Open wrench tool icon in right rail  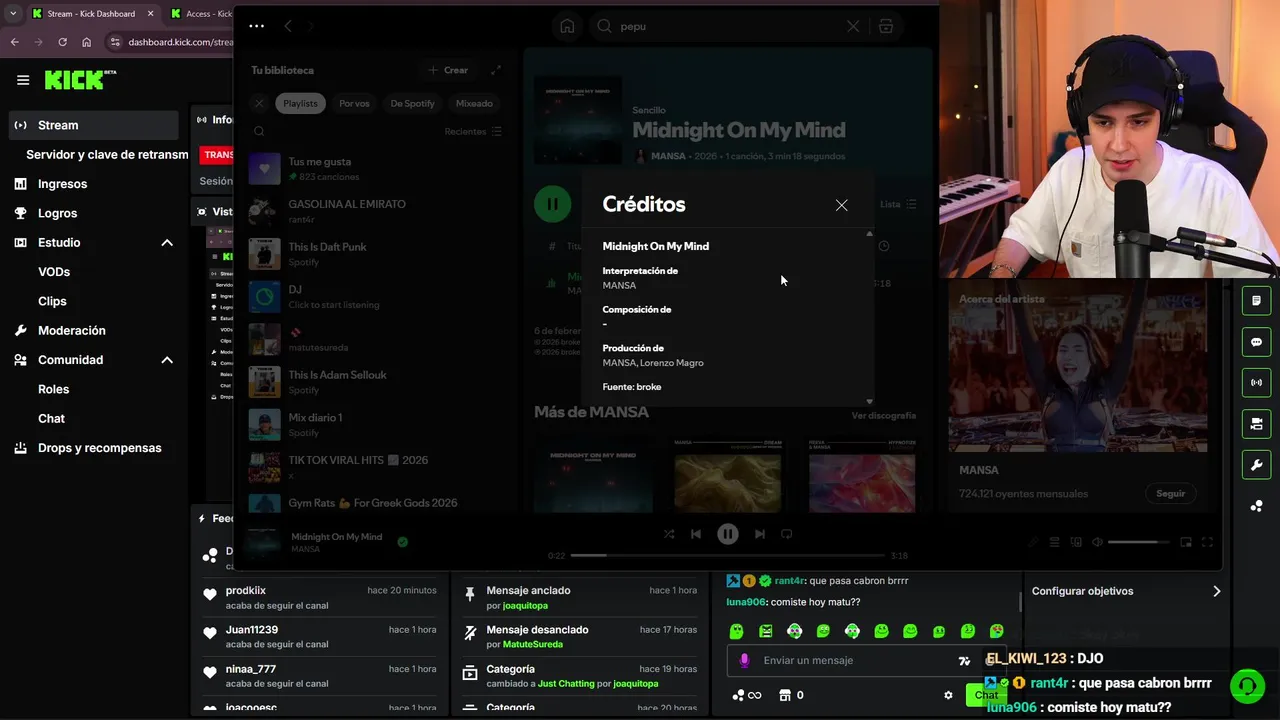(1256, 465)
